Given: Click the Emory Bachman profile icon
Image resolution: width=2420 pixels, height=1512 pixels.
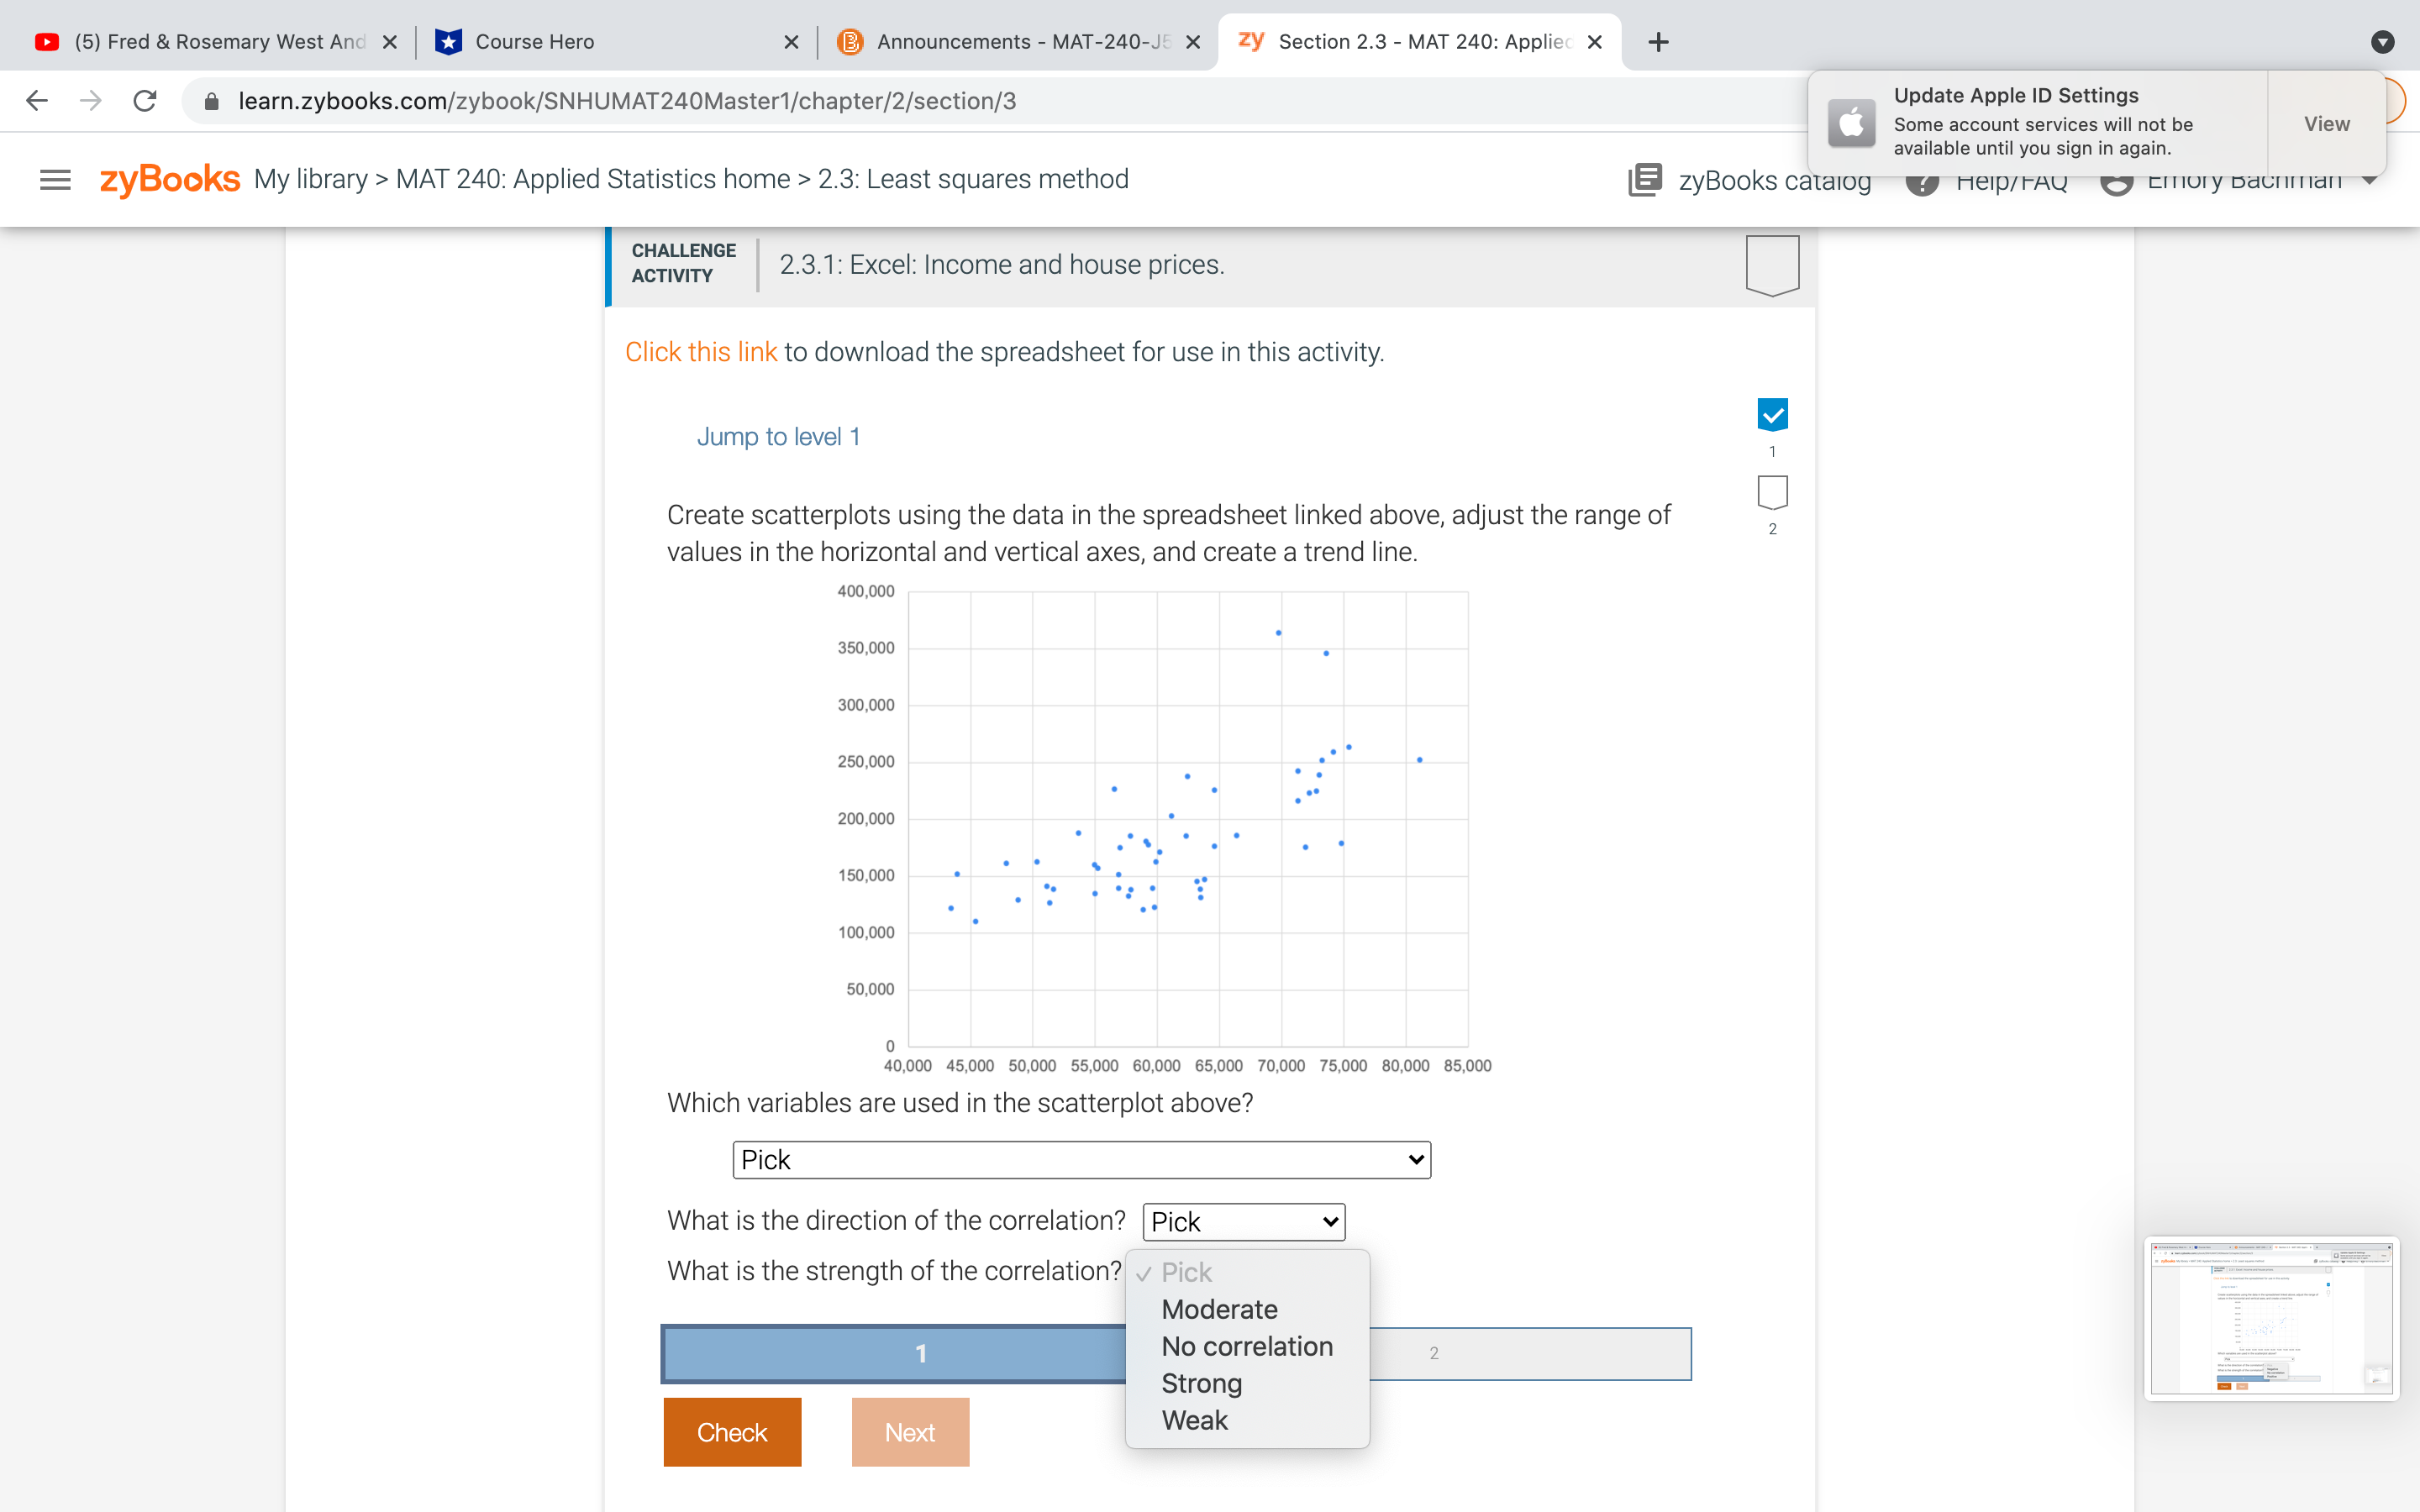Looking at the screenshot, I should click(2118, 180).
